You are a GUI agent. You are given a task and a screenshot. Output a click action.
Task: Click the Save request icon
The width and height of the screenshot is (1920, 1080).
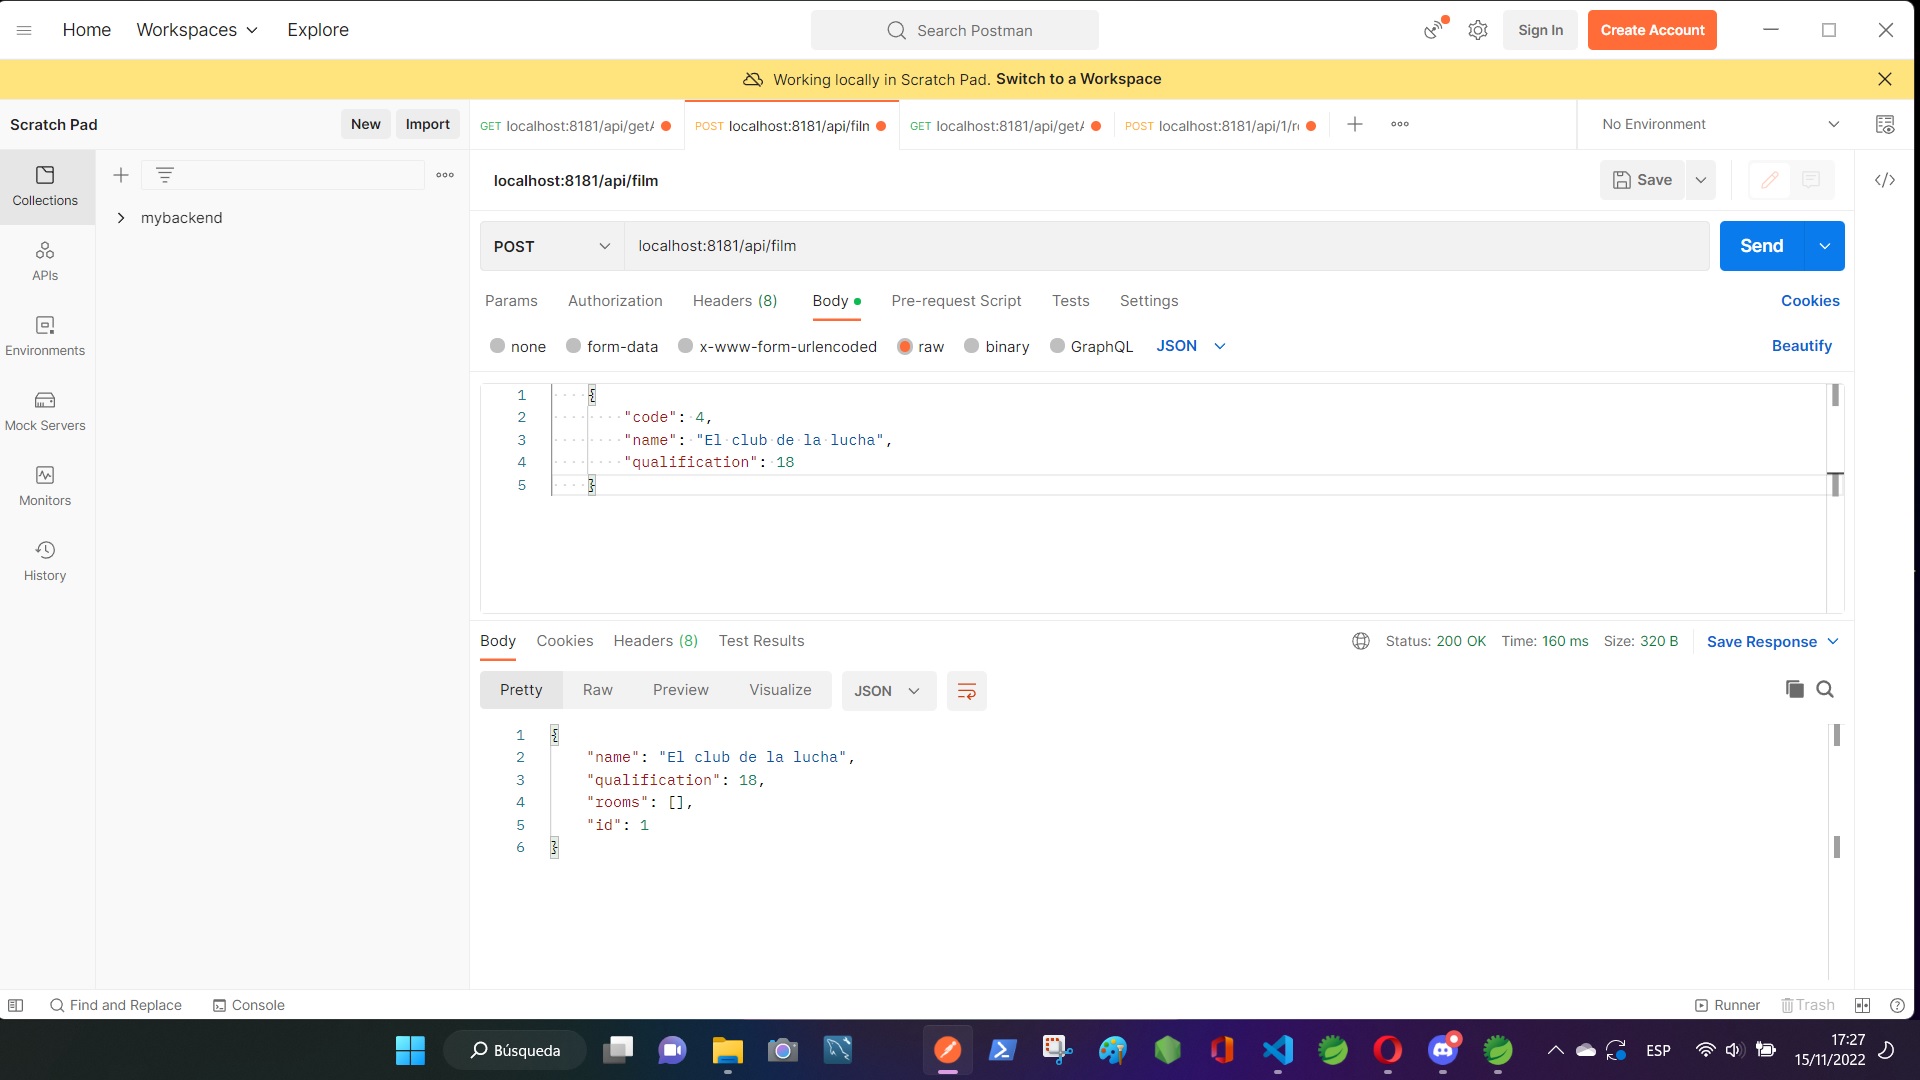1643,179
